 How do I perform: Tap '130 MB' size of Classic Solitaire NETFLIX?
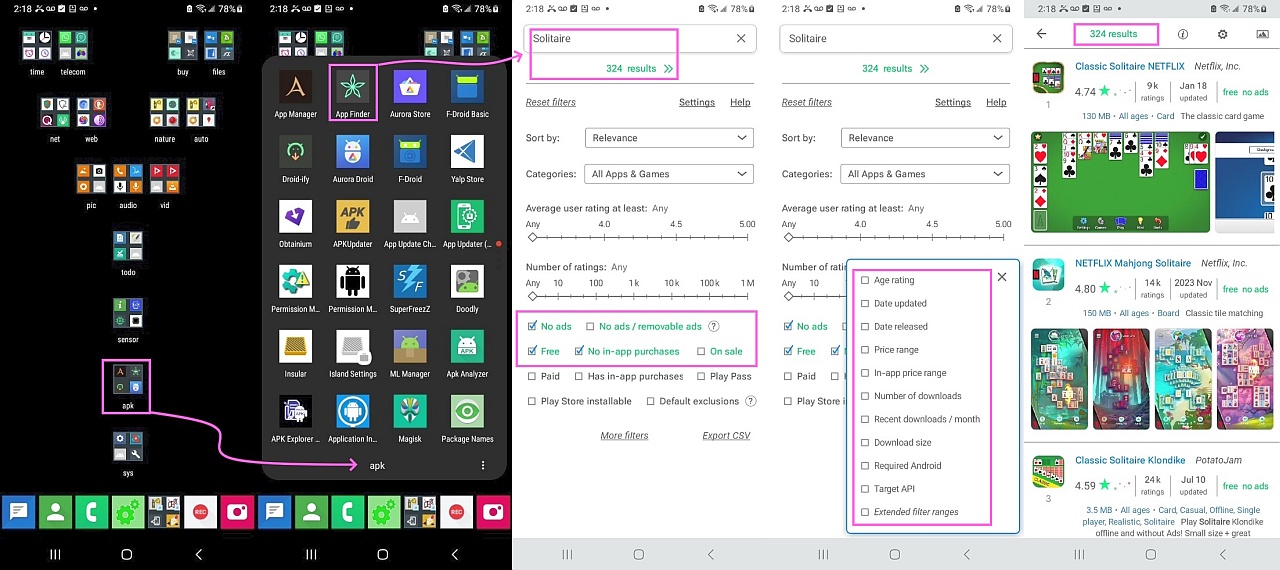[1097, 116]
